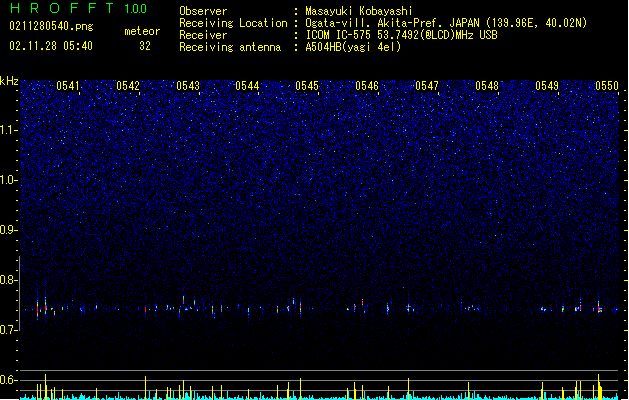Screen dimensions: 629x400
Task: Click the Observer label
Action: coord(203,11)
